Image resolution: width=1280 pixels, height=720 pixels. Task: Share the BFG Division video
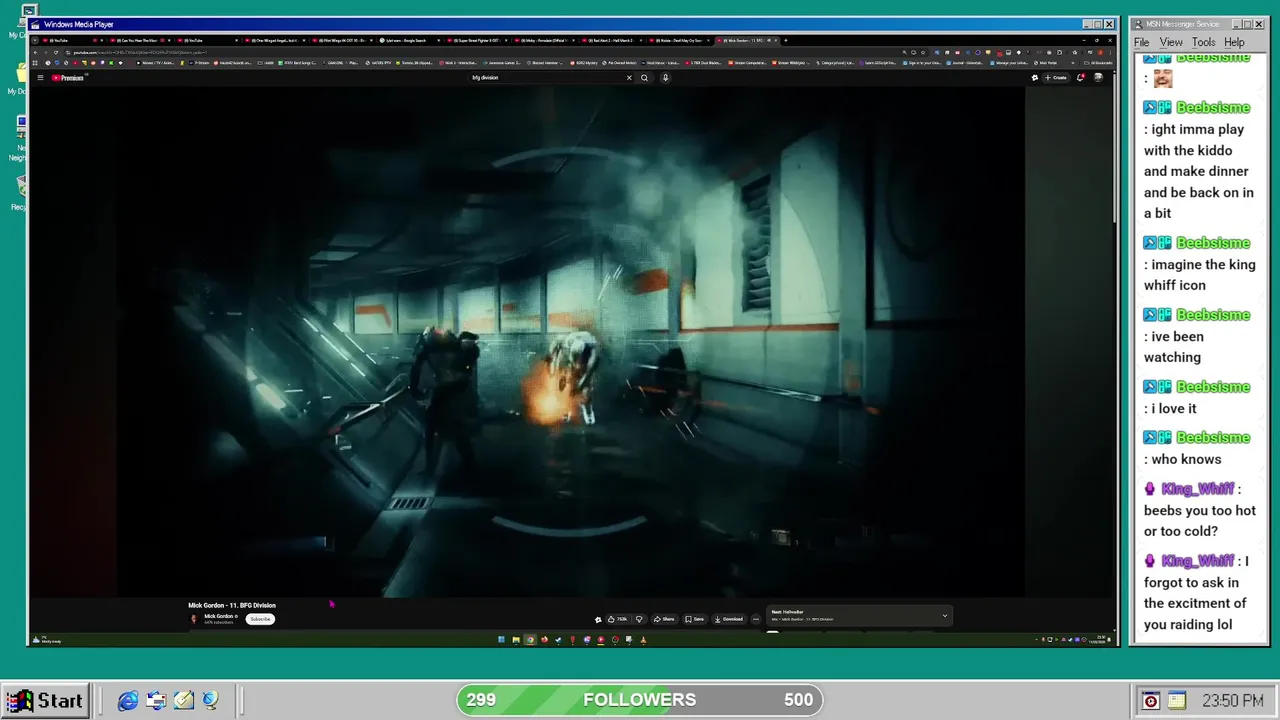click(665, 619)
